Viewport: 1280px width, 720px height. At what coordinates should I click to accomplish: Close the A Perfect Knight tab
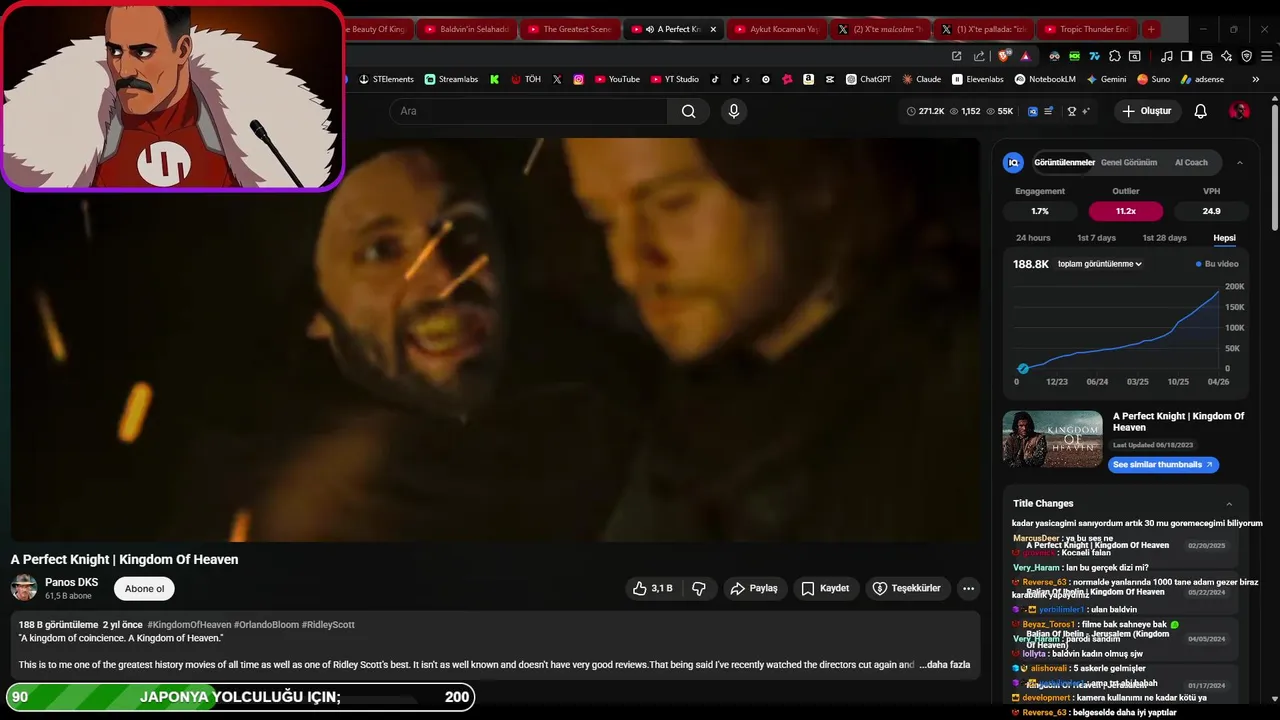(712, 29)
